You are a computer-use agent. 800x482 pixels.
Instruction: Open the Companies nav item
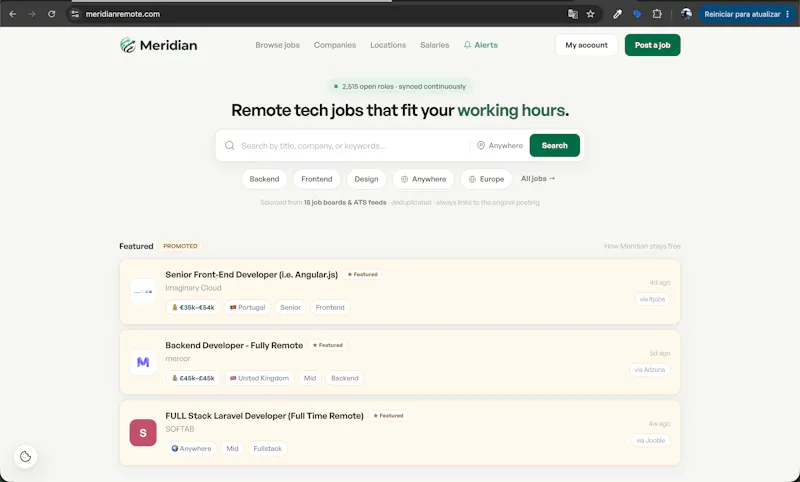tap(335, 45)
